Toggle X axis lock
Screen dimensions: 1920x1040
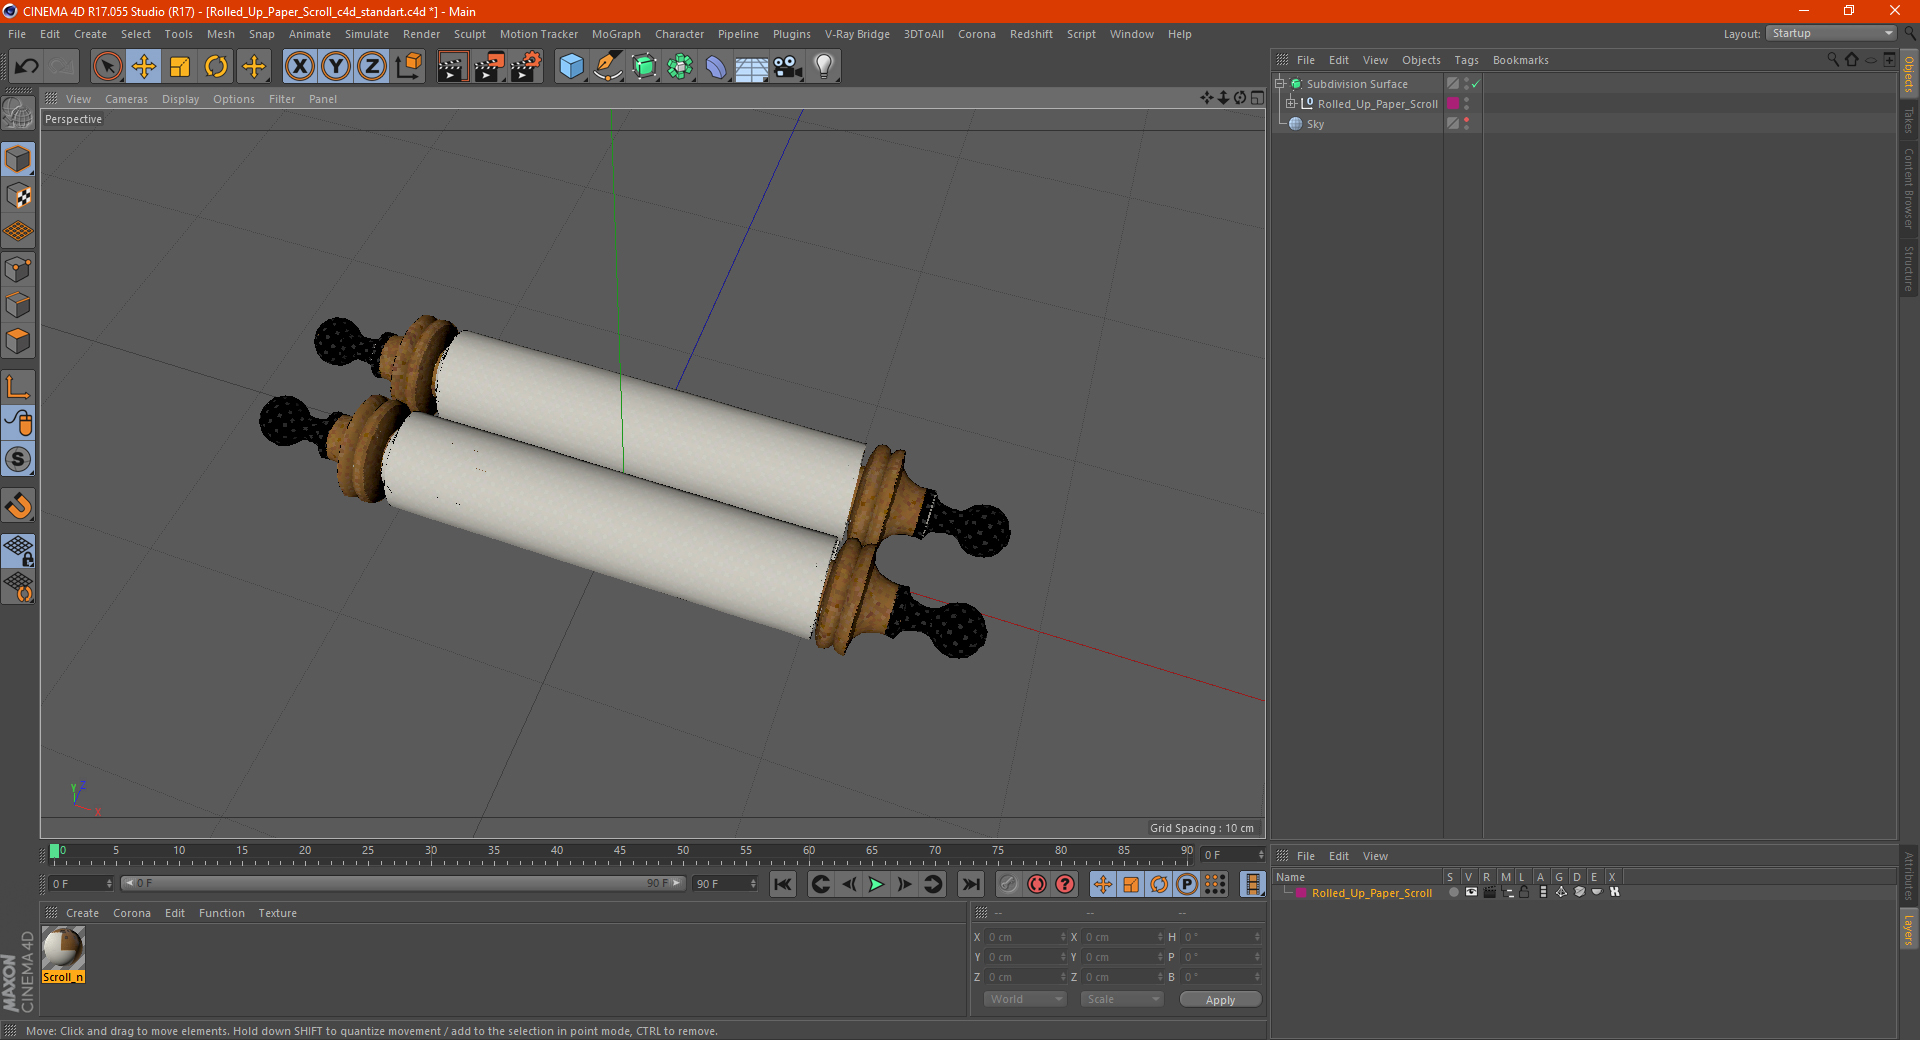pyautogui.click(x=299, y=67)
